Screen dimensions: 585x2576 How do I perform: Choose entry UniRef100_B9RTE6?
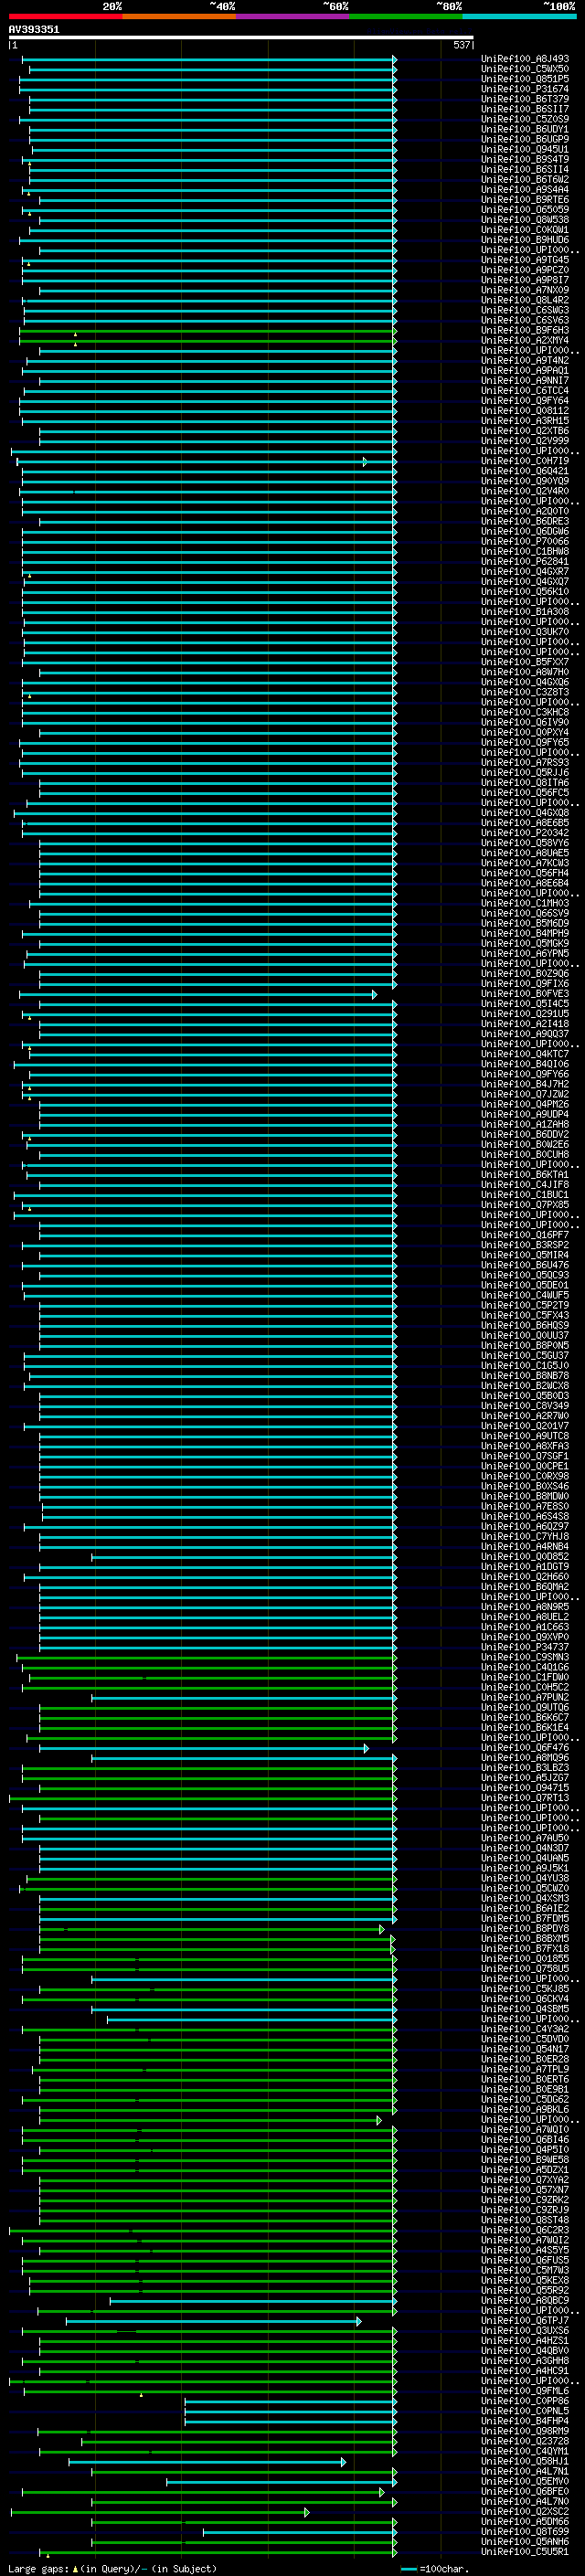click(x=525, y=200)
